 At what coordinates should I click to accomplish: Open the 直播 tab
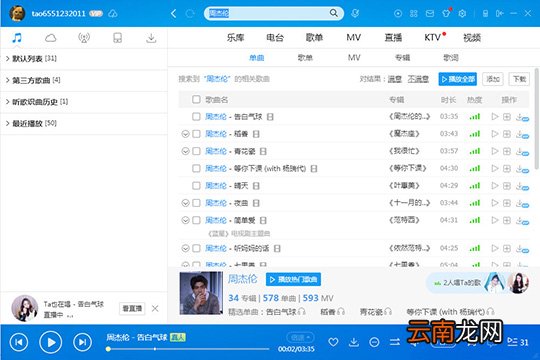point(393,37)
